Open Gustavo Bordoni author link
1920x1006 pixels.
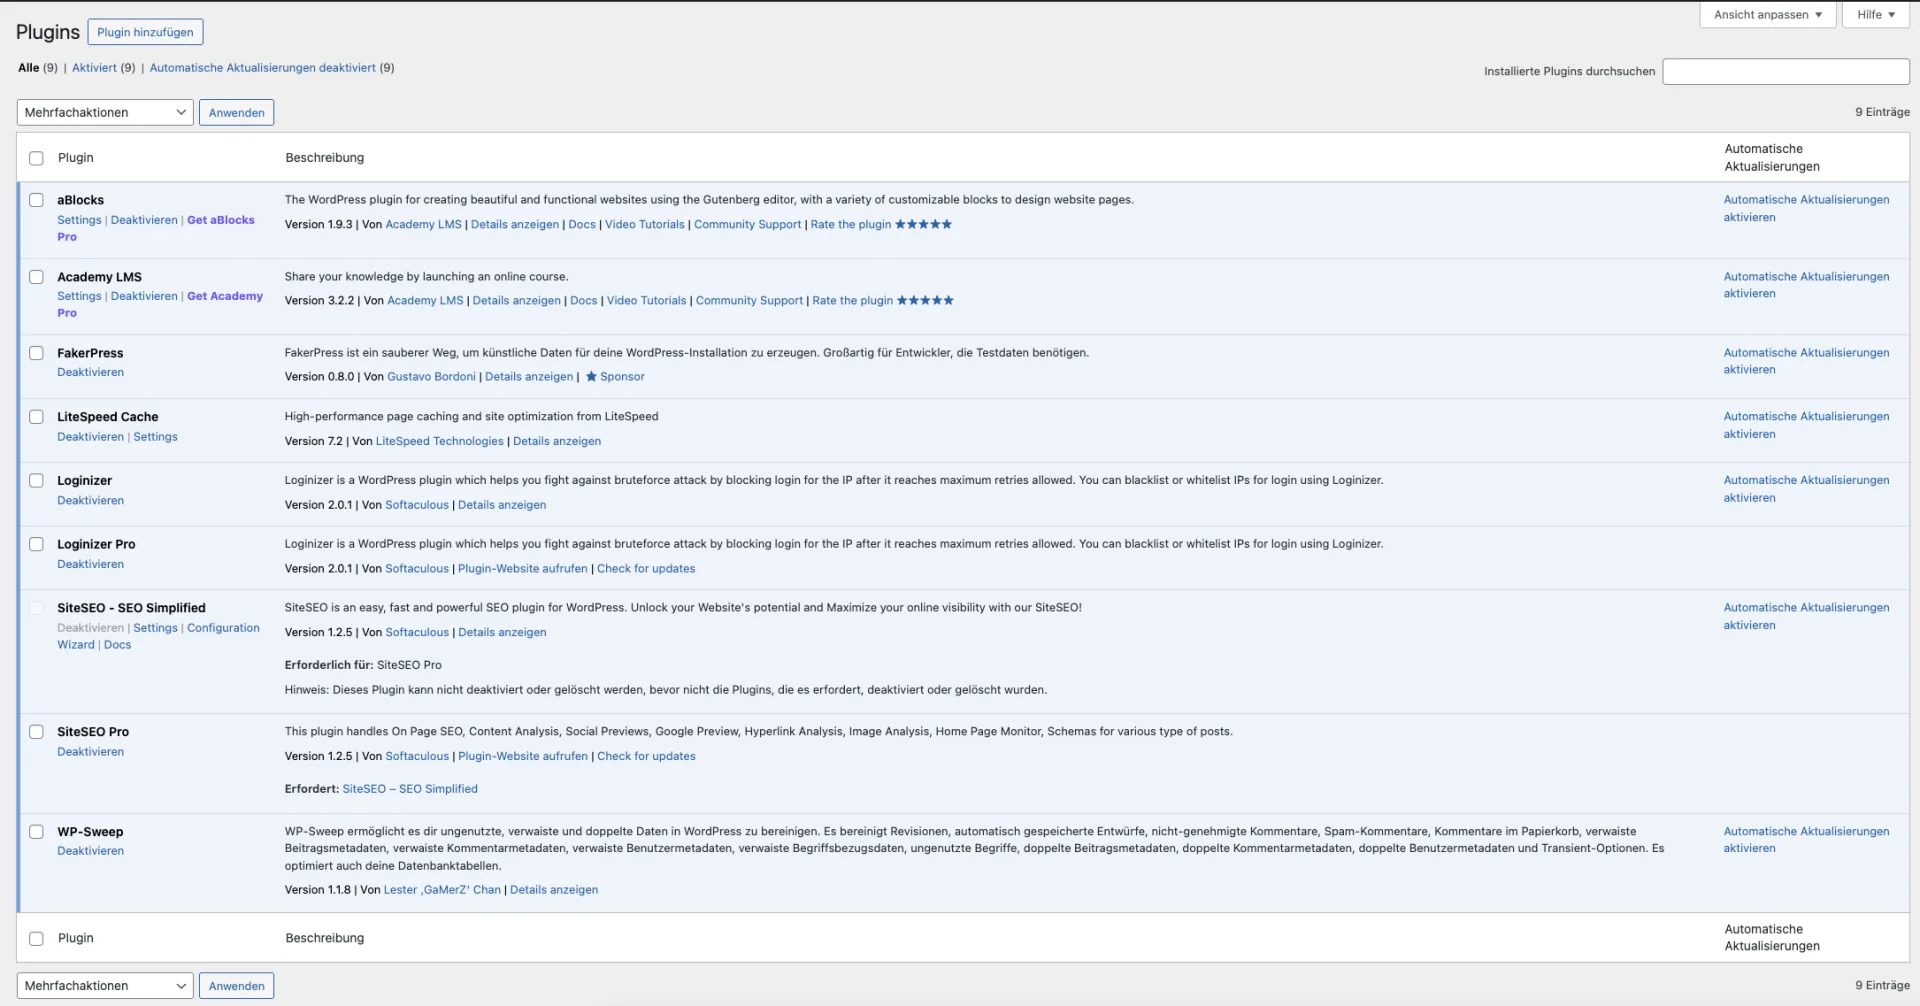point(431,377)
